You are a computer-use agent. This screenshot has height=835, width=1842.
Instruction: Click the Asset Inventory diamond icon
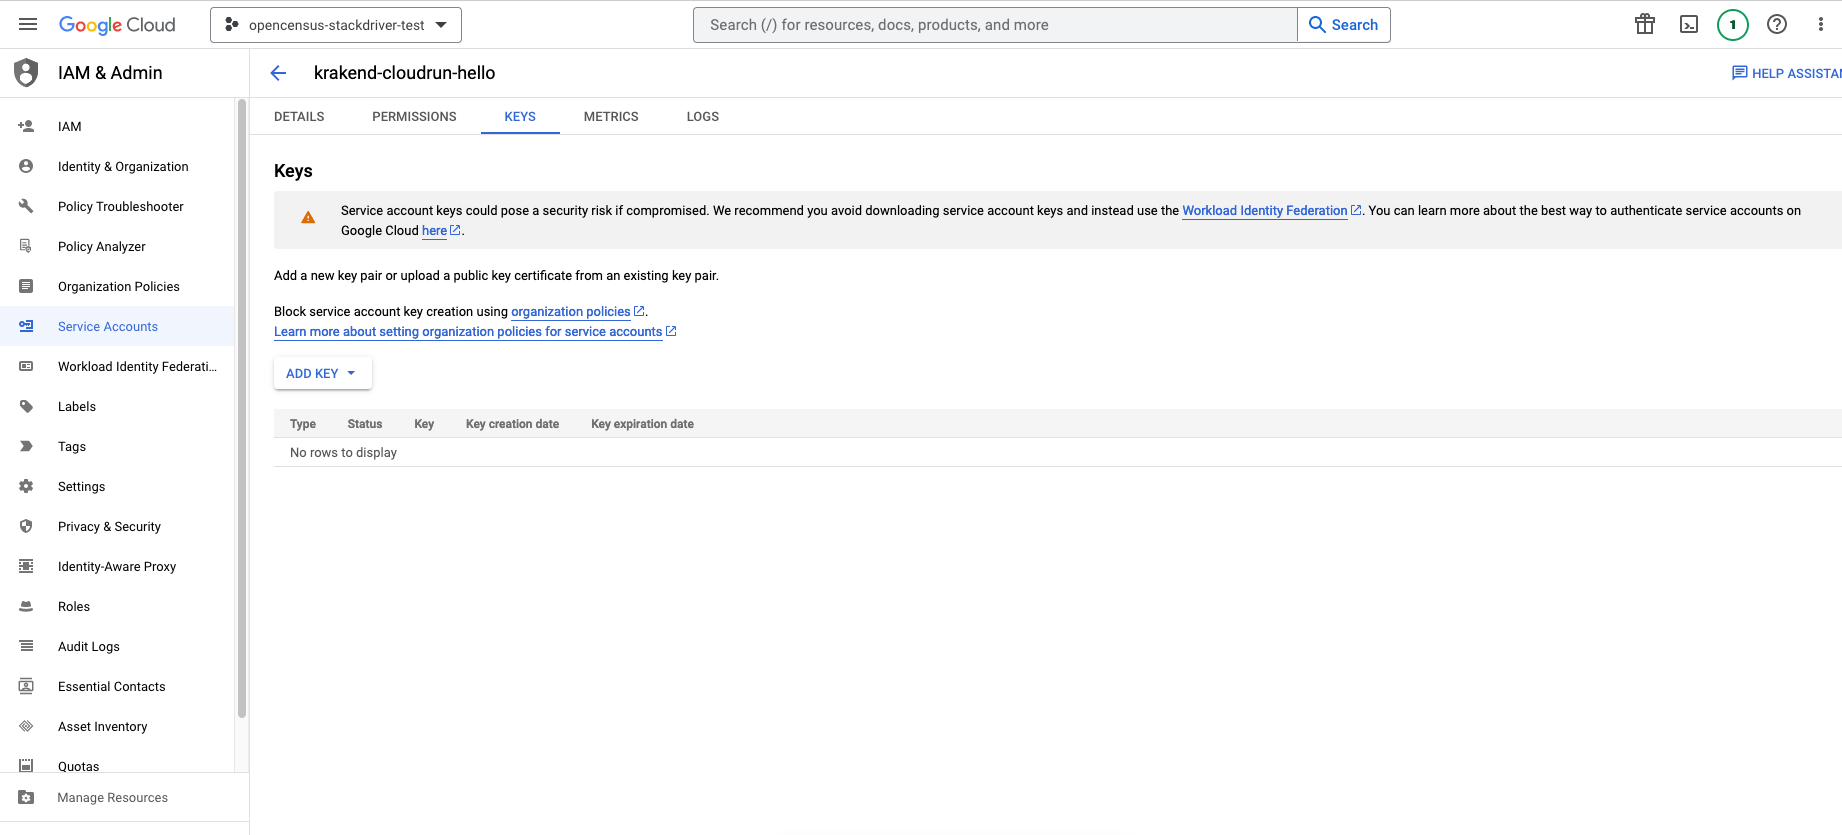click(26, 726)
